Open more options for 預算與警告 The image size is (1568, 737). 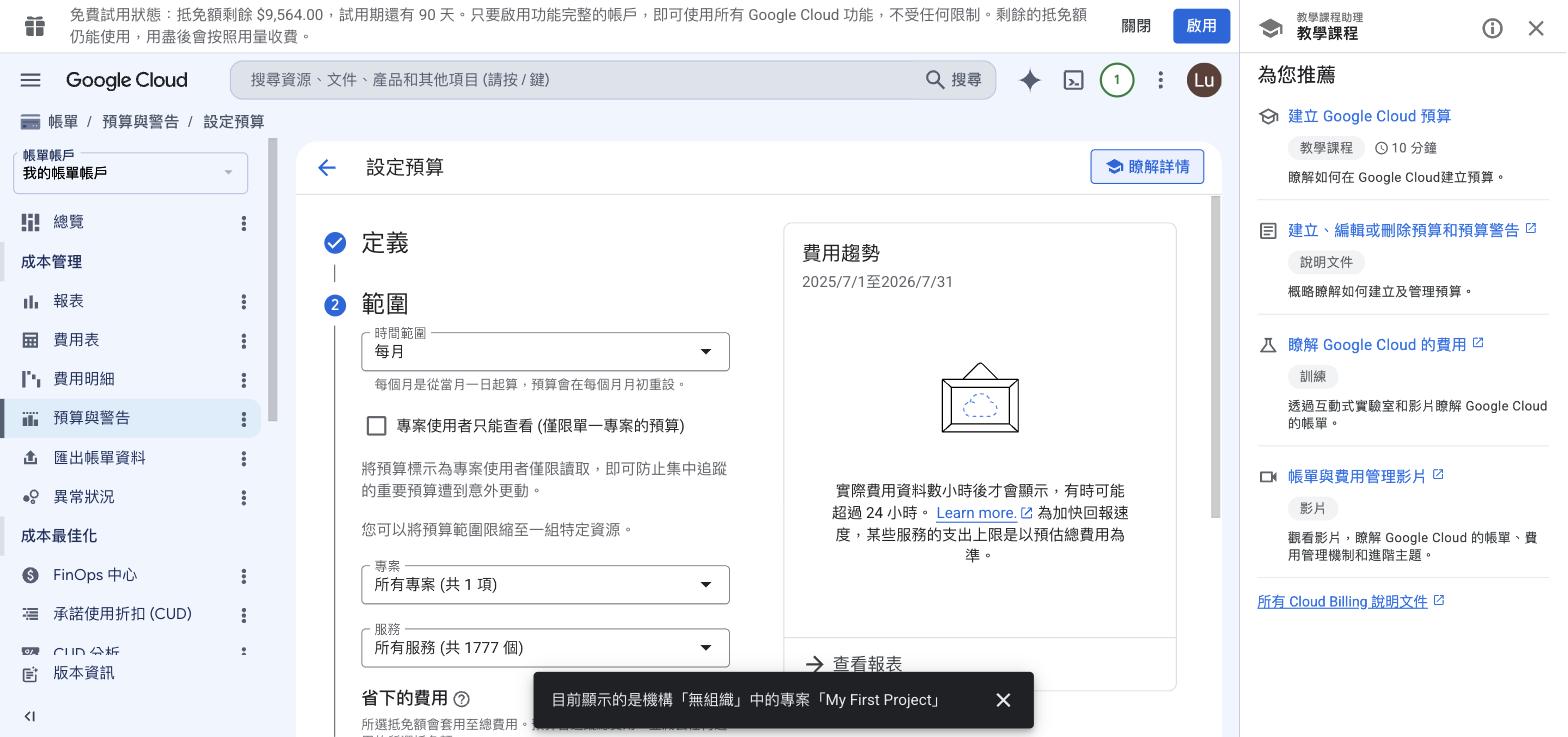pyautogui.click(x=243, y=419)
